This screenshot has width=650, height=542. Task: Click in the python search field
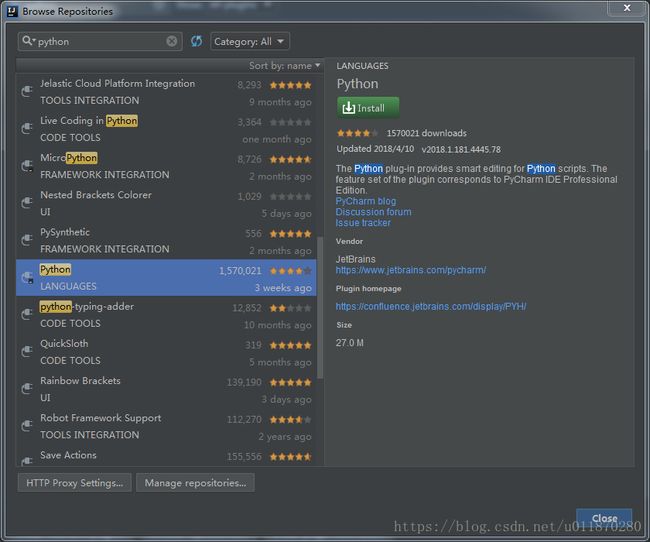pyautogui.click(x=99, y=41)
